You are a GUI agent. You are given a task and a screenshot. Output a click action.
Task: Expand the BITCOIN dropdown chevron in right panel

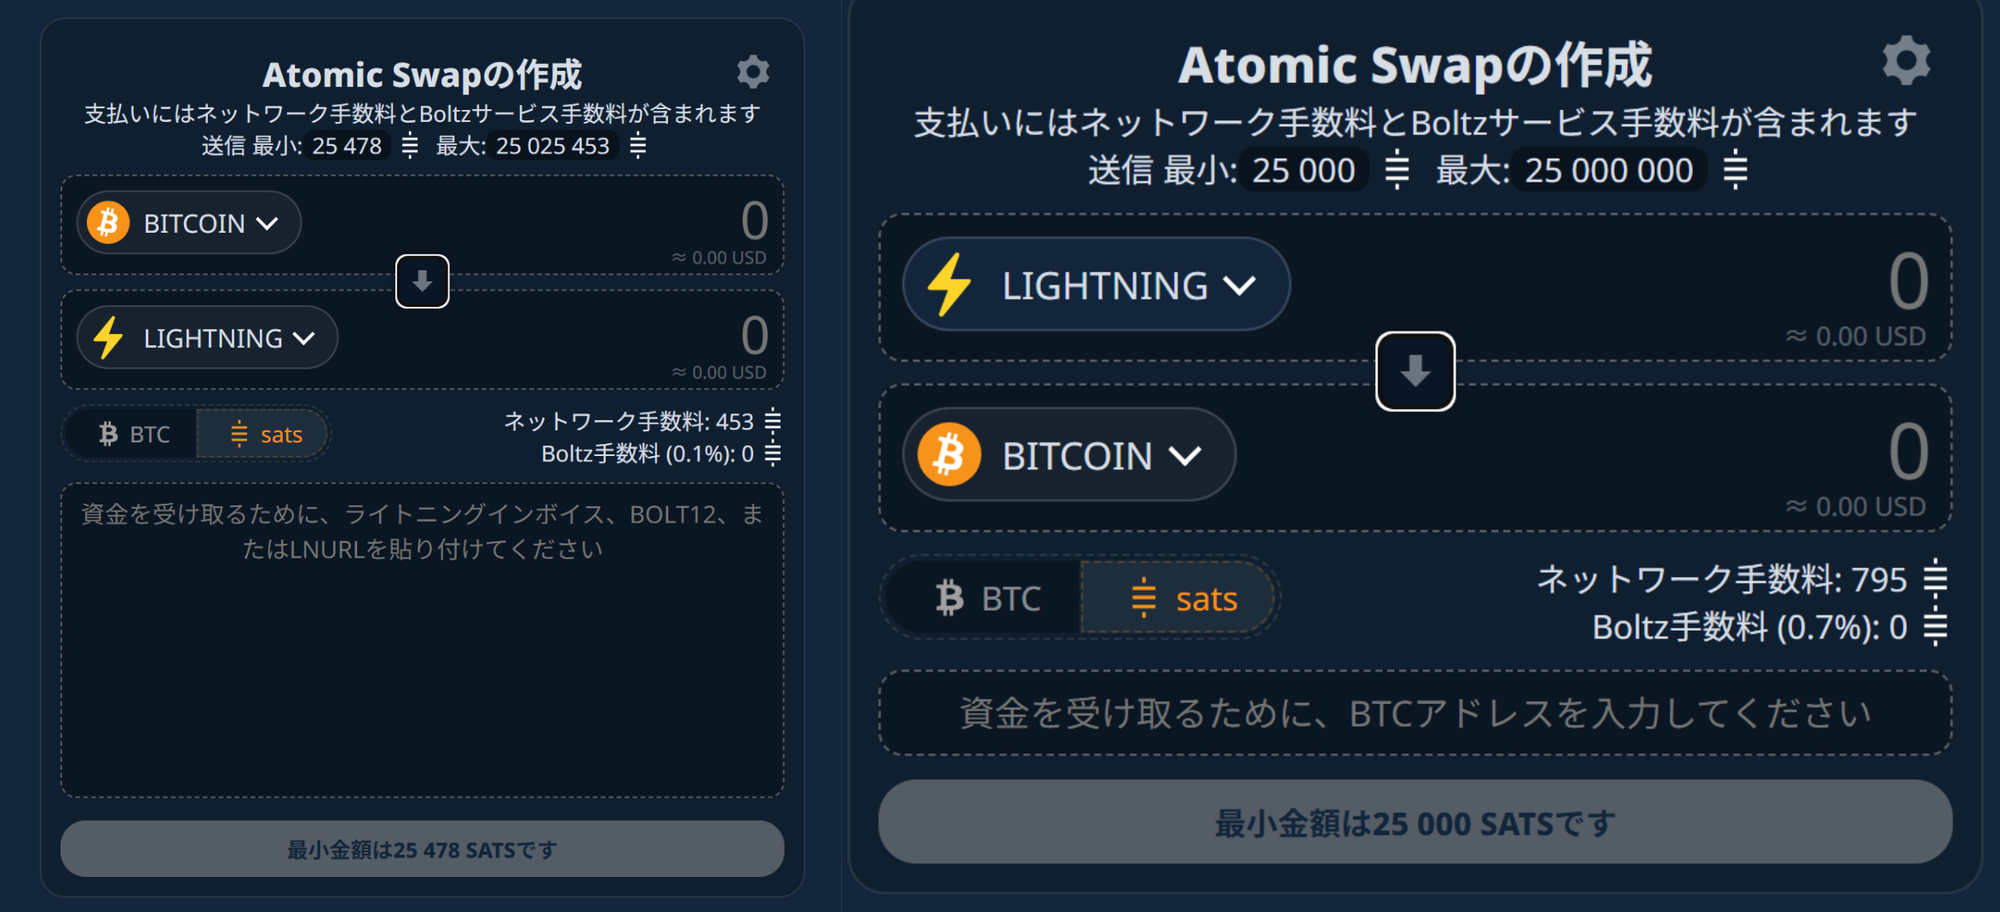pyautogui.click(x=1185, y=456)
